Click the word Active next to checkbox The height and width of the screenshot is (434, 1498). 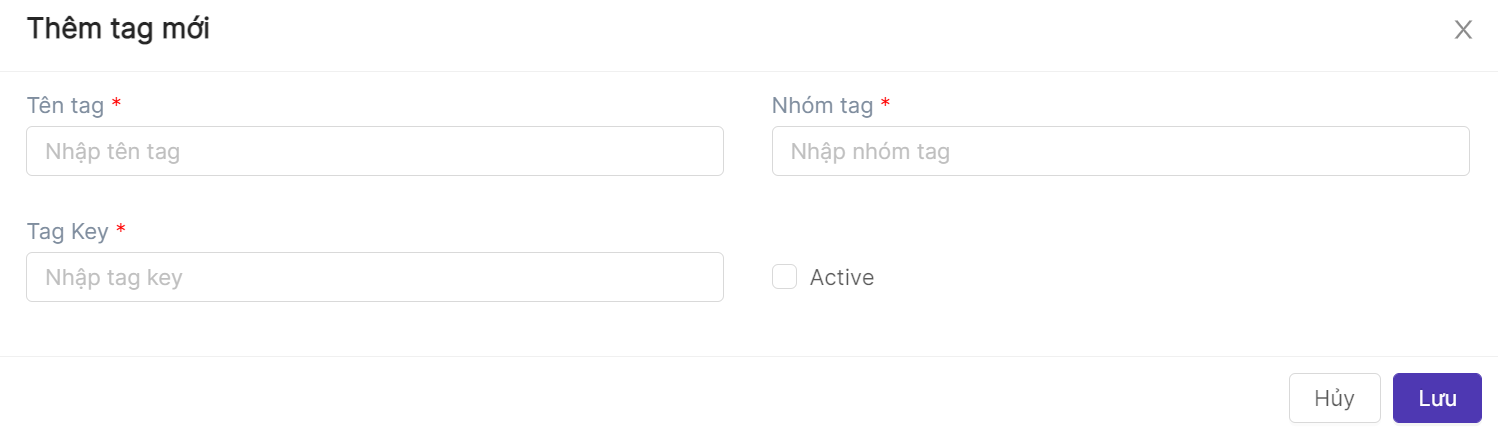(x=842, y=278)
